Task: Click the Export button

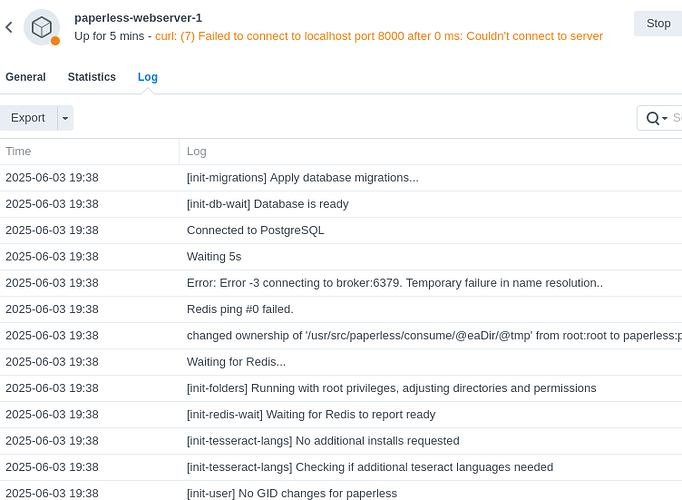Action: 28,118
